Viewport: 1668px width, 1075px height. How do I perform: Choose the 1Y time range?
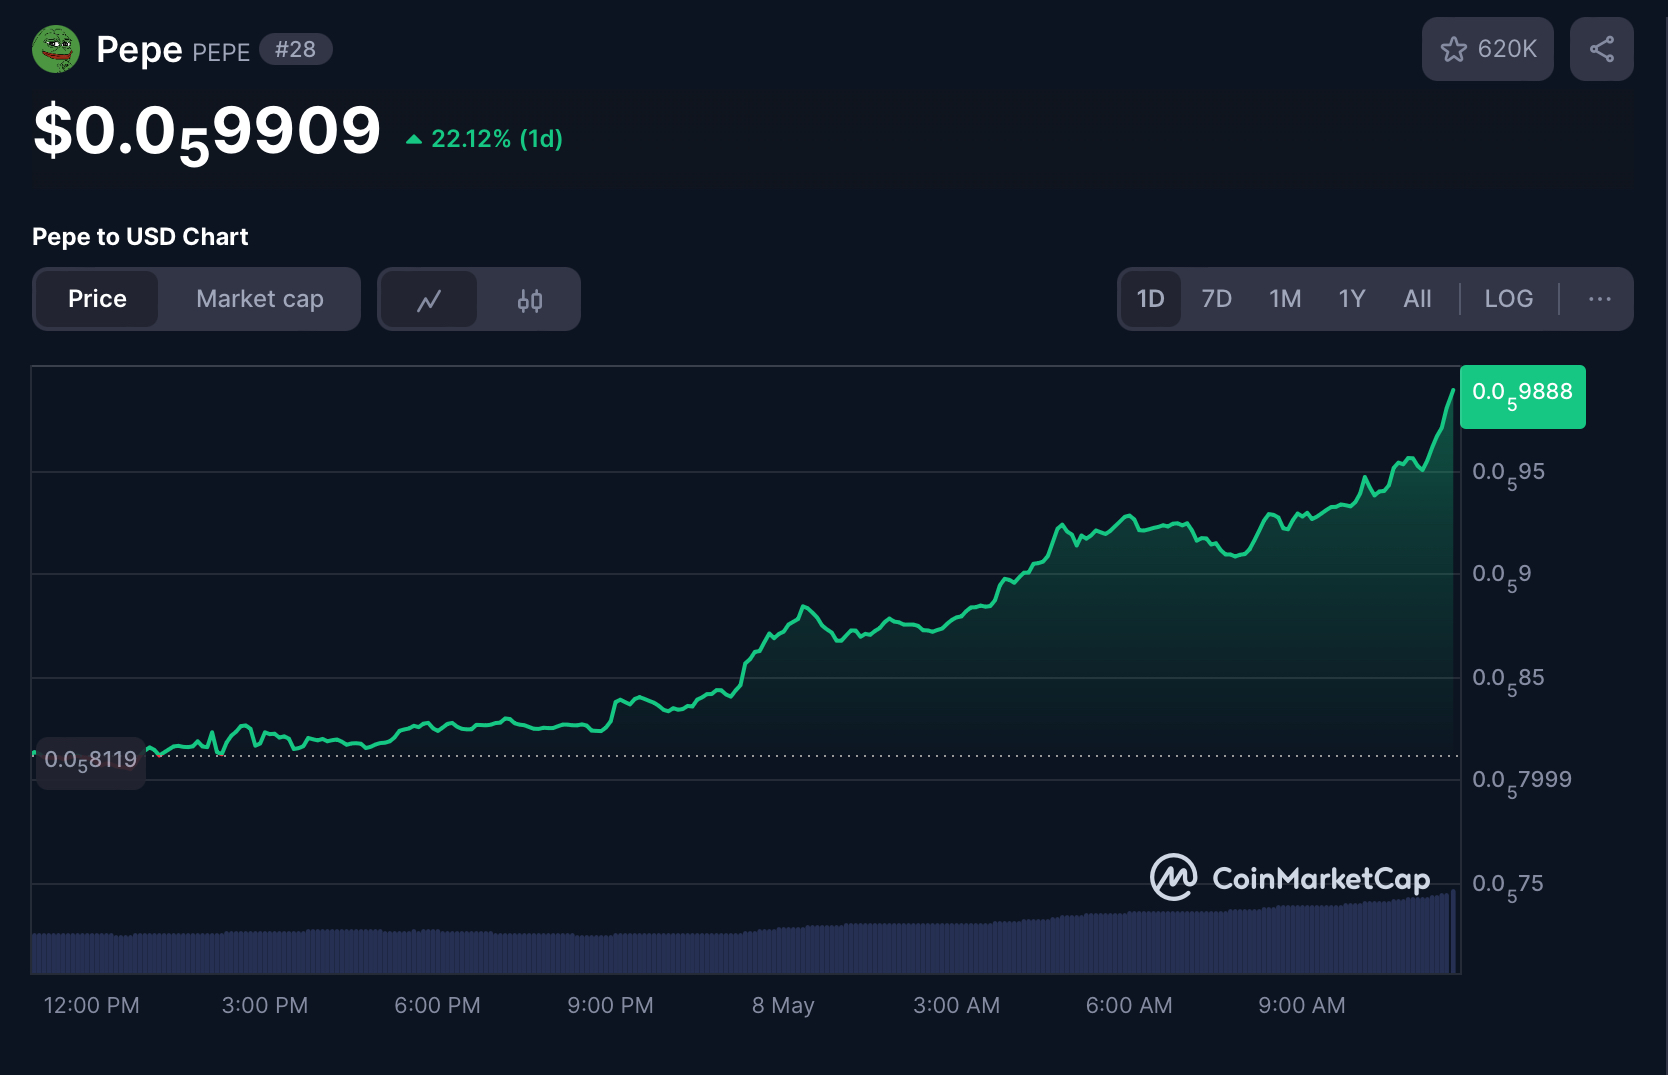pyautogui.click(x=1351, y=299)
